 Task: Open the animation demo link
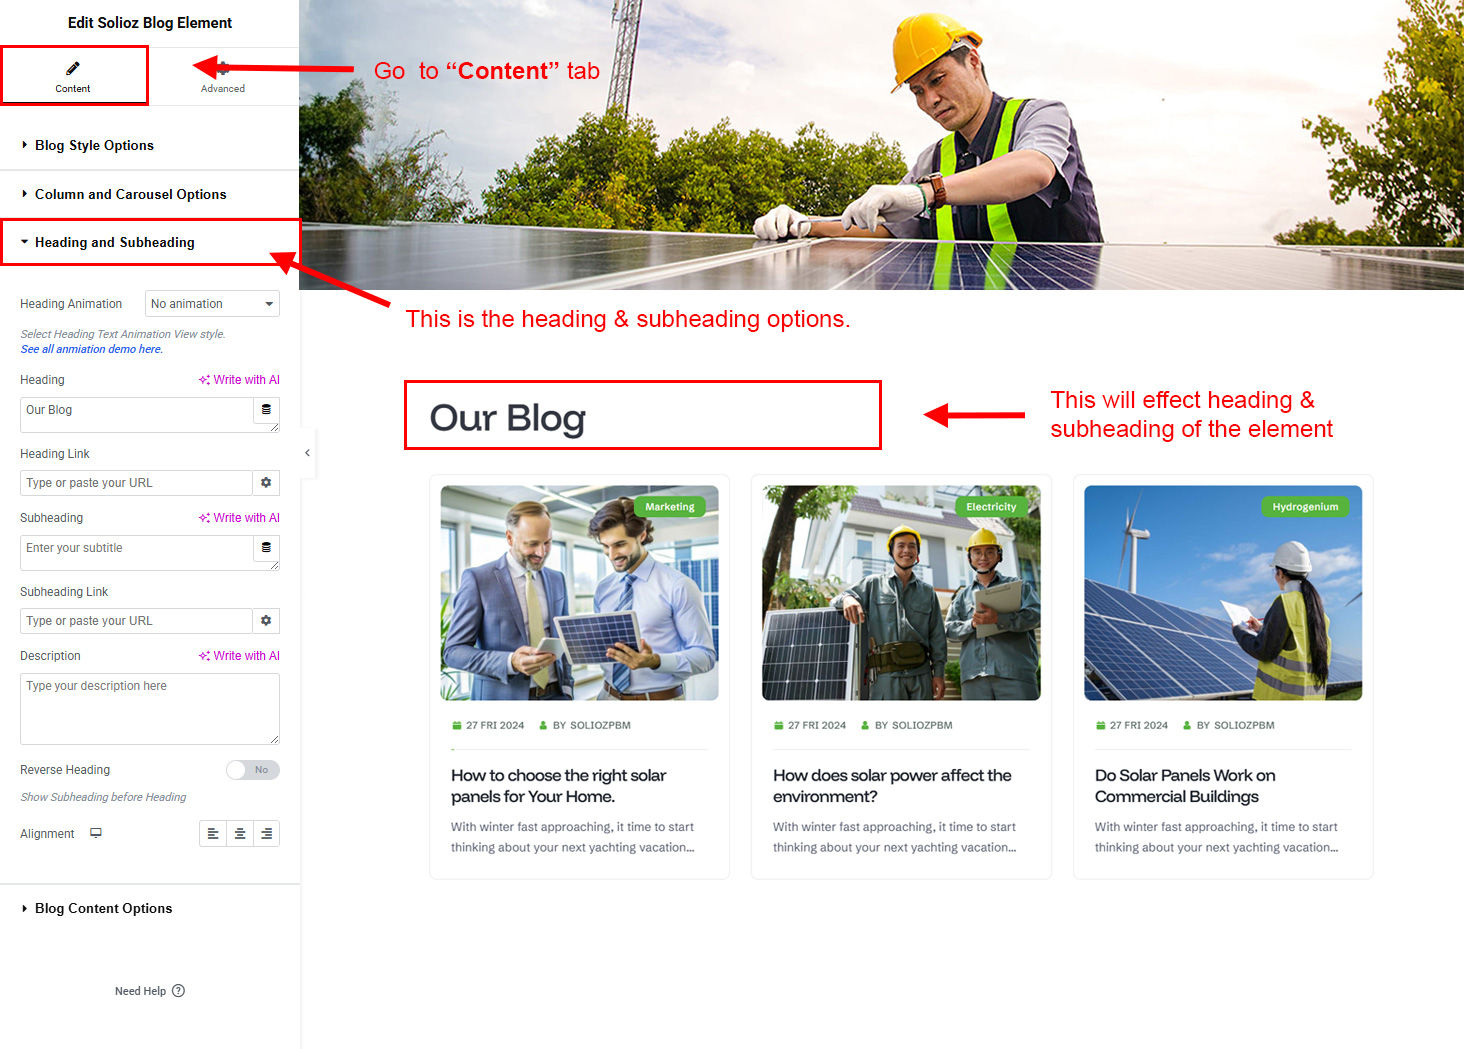pyautogui.click(x=91, y=349)
